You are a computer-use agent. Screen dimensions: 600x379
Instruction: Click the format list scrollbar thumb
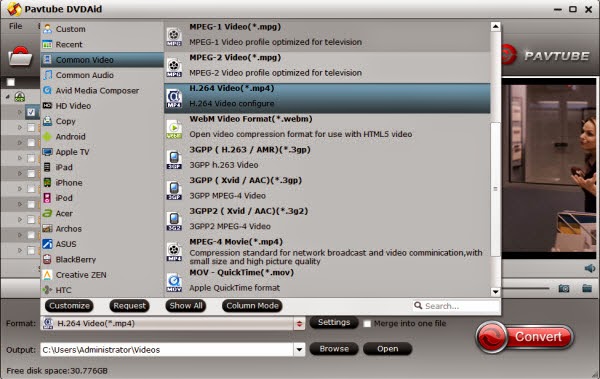tap(496, 189)
